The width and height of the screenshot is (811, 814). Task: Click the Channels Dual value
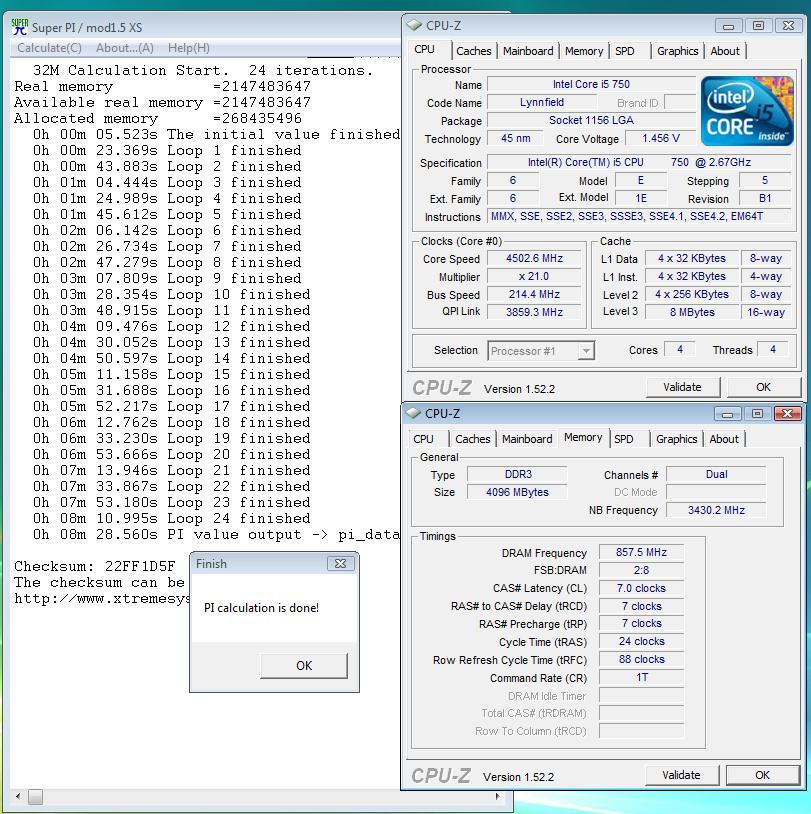click(717, 474)
